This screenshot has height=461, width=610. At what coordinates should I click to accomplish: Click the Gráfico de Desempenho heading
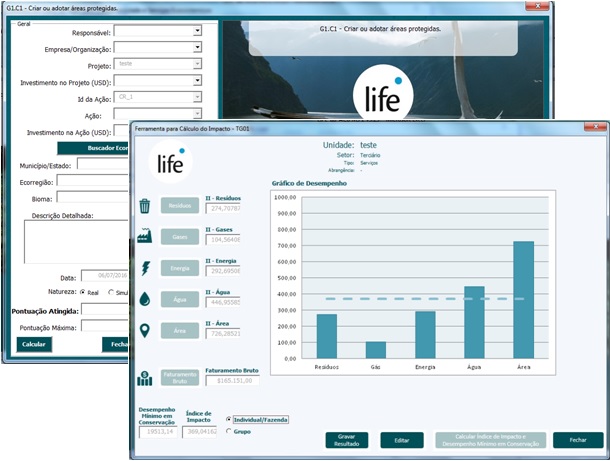click(309, 183)
